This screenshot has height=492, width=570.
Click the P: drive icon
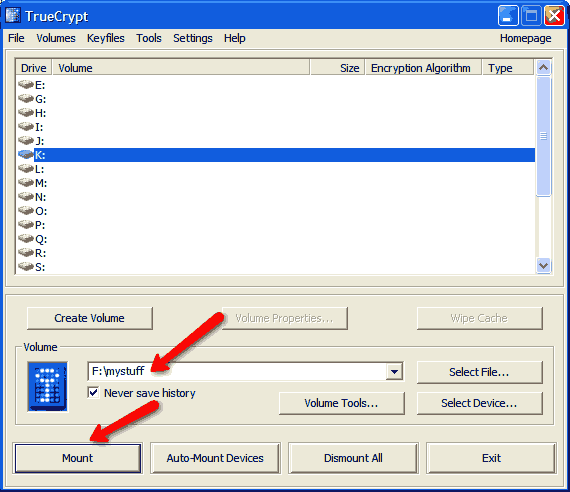(26, 224)
